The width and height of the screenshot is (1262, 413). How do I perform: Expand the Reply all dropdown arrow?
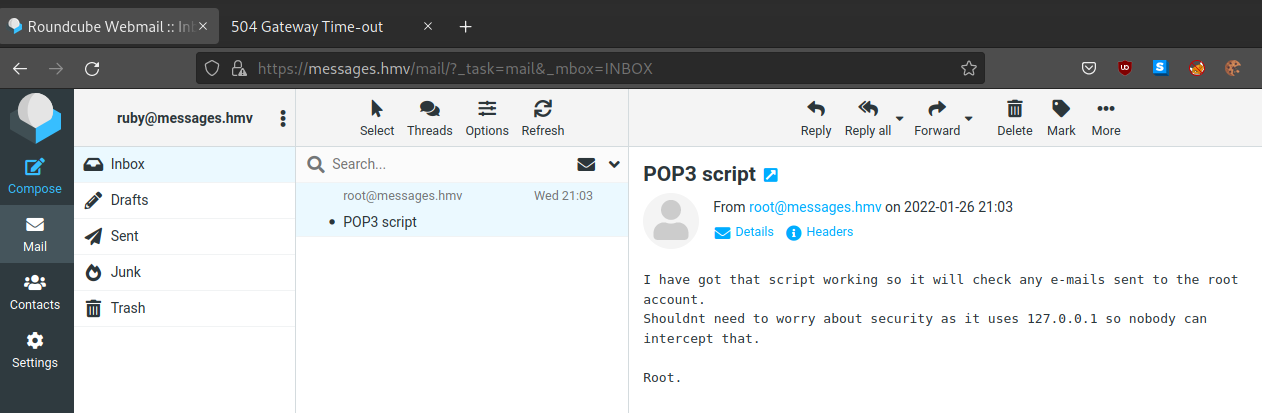(x=900, y=118)
